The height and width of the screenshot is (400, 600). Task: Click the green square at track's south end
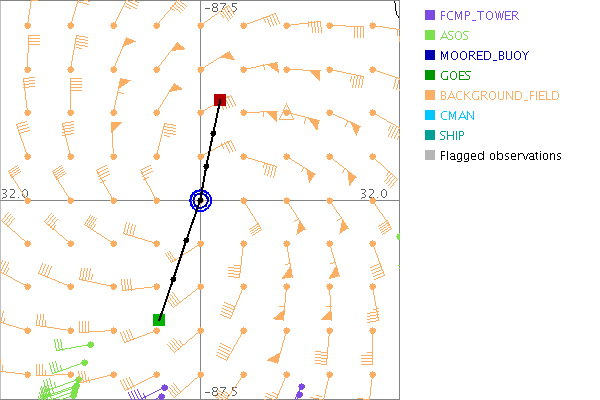click(159, 319)
